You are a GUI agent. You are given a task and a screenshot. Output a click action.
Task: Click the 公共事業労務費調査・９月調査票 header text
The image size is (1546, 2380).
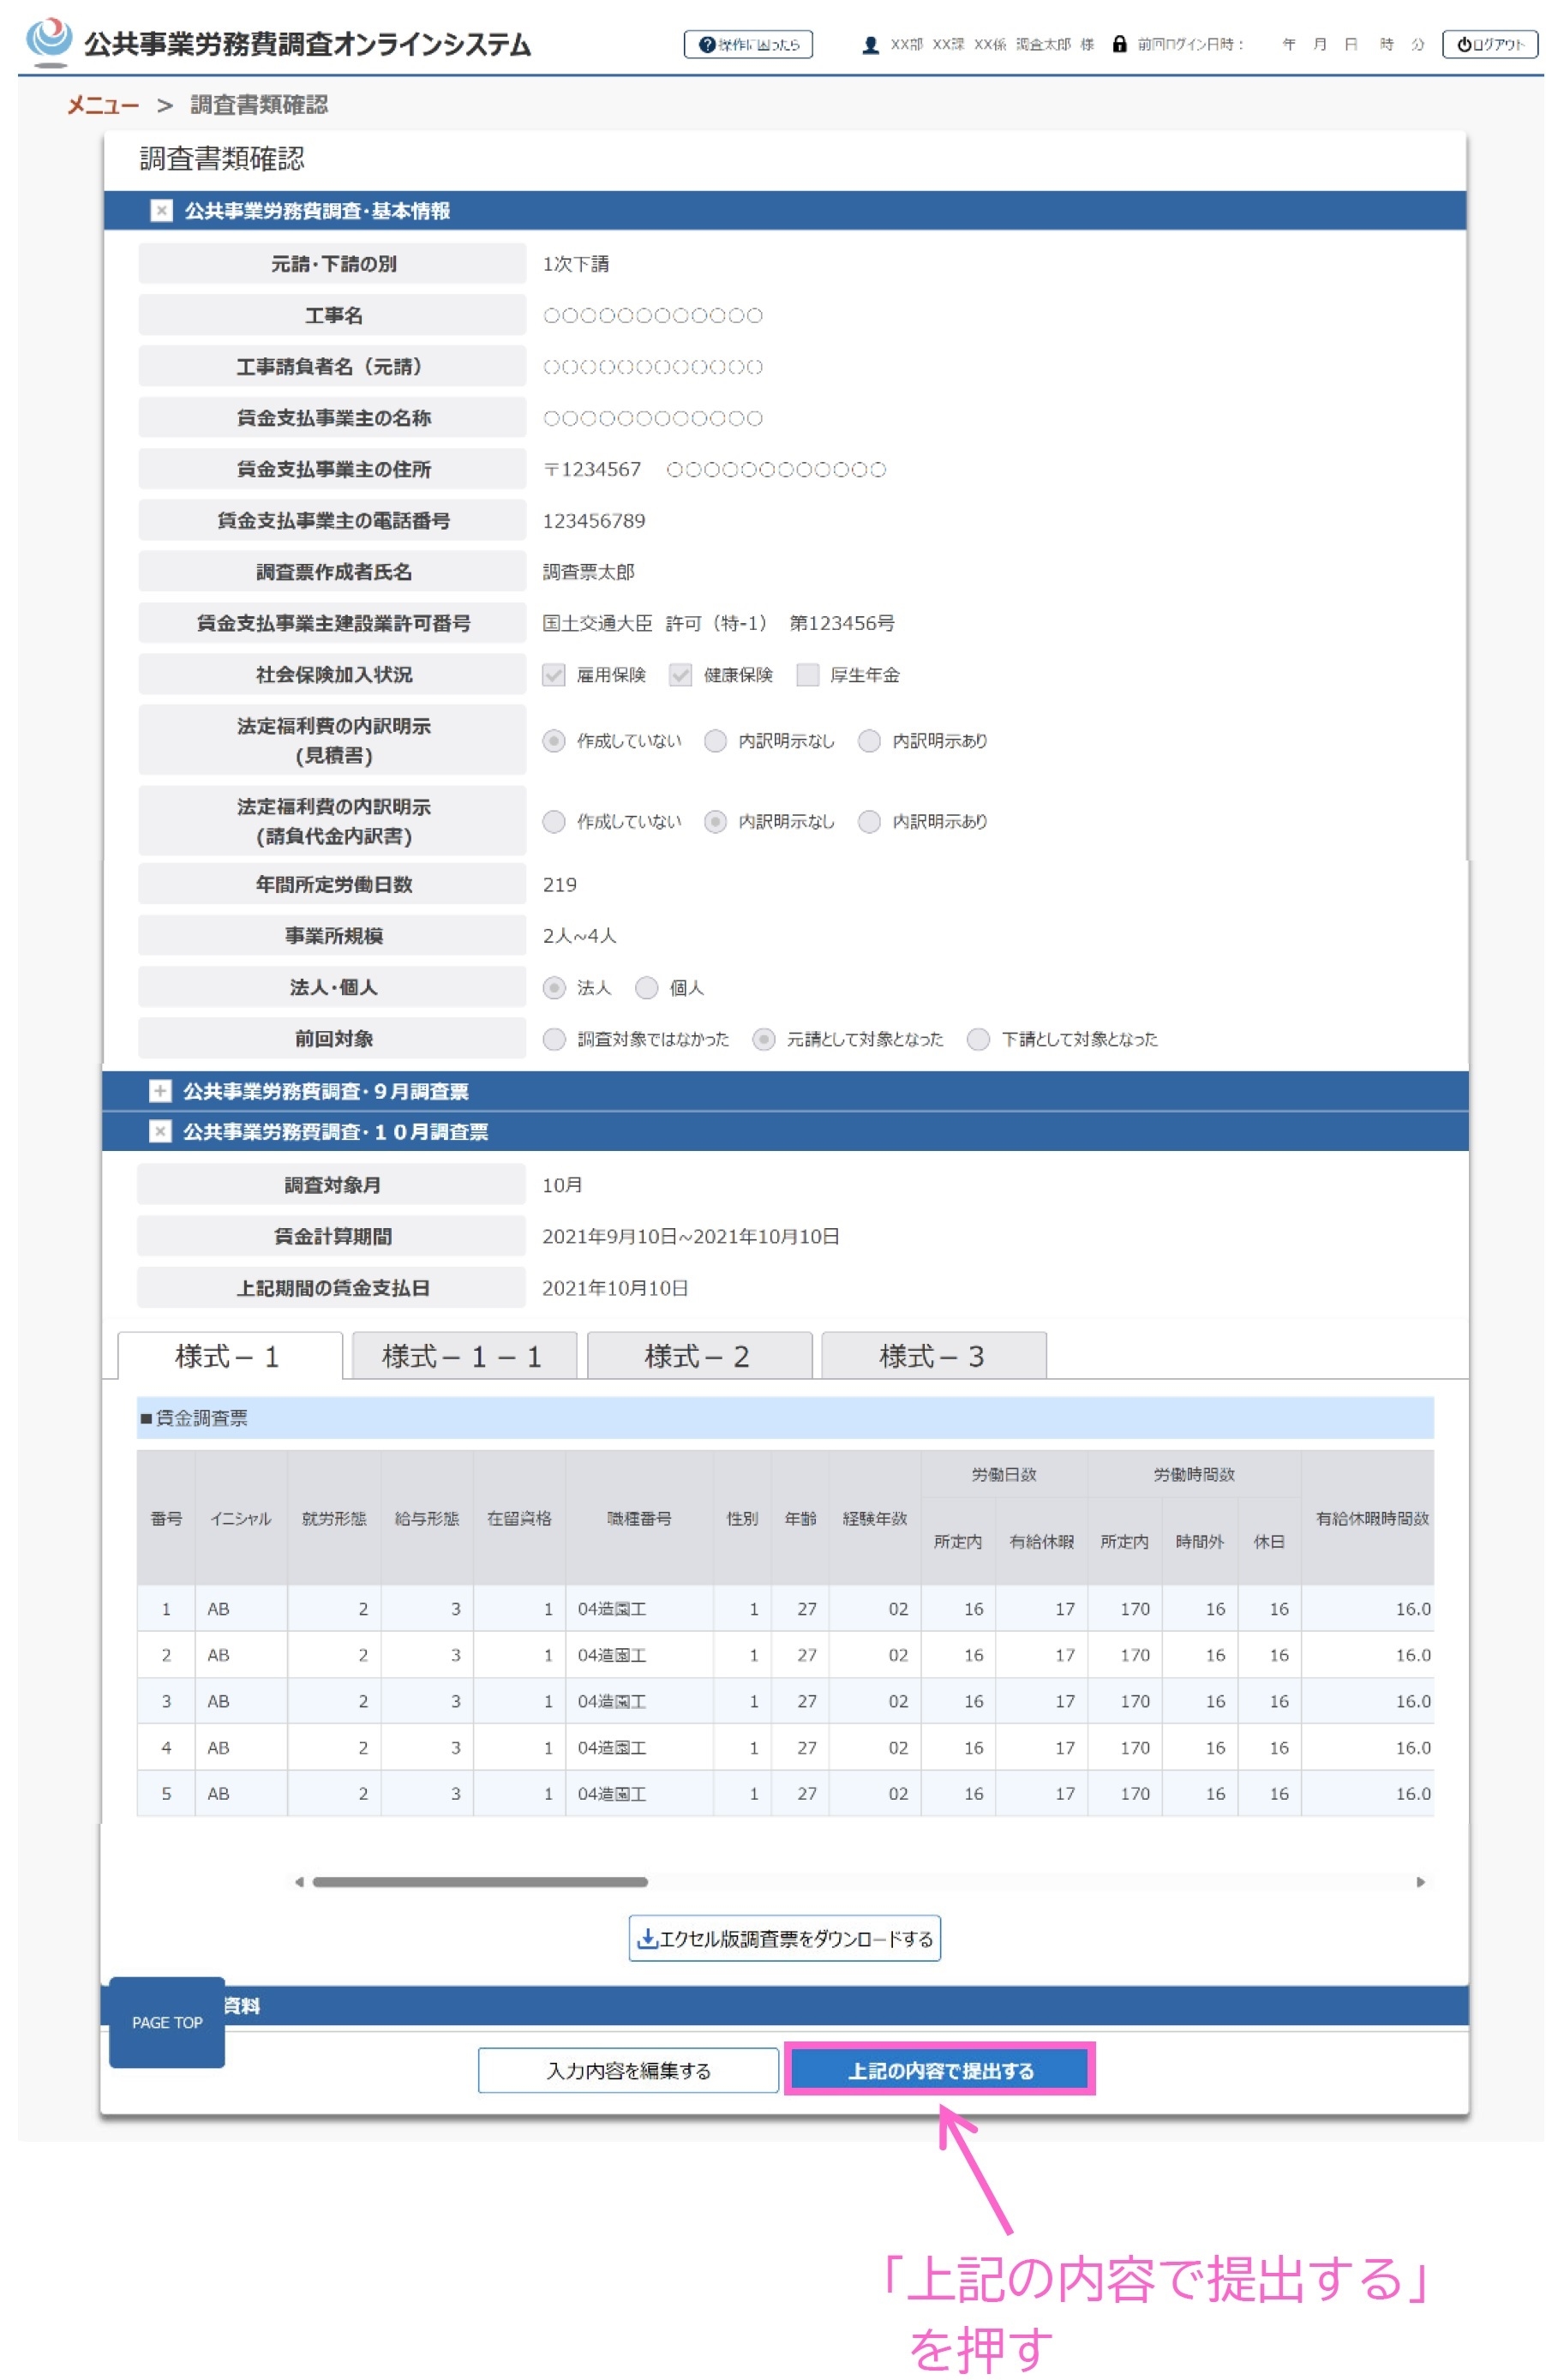[325, 1090]
